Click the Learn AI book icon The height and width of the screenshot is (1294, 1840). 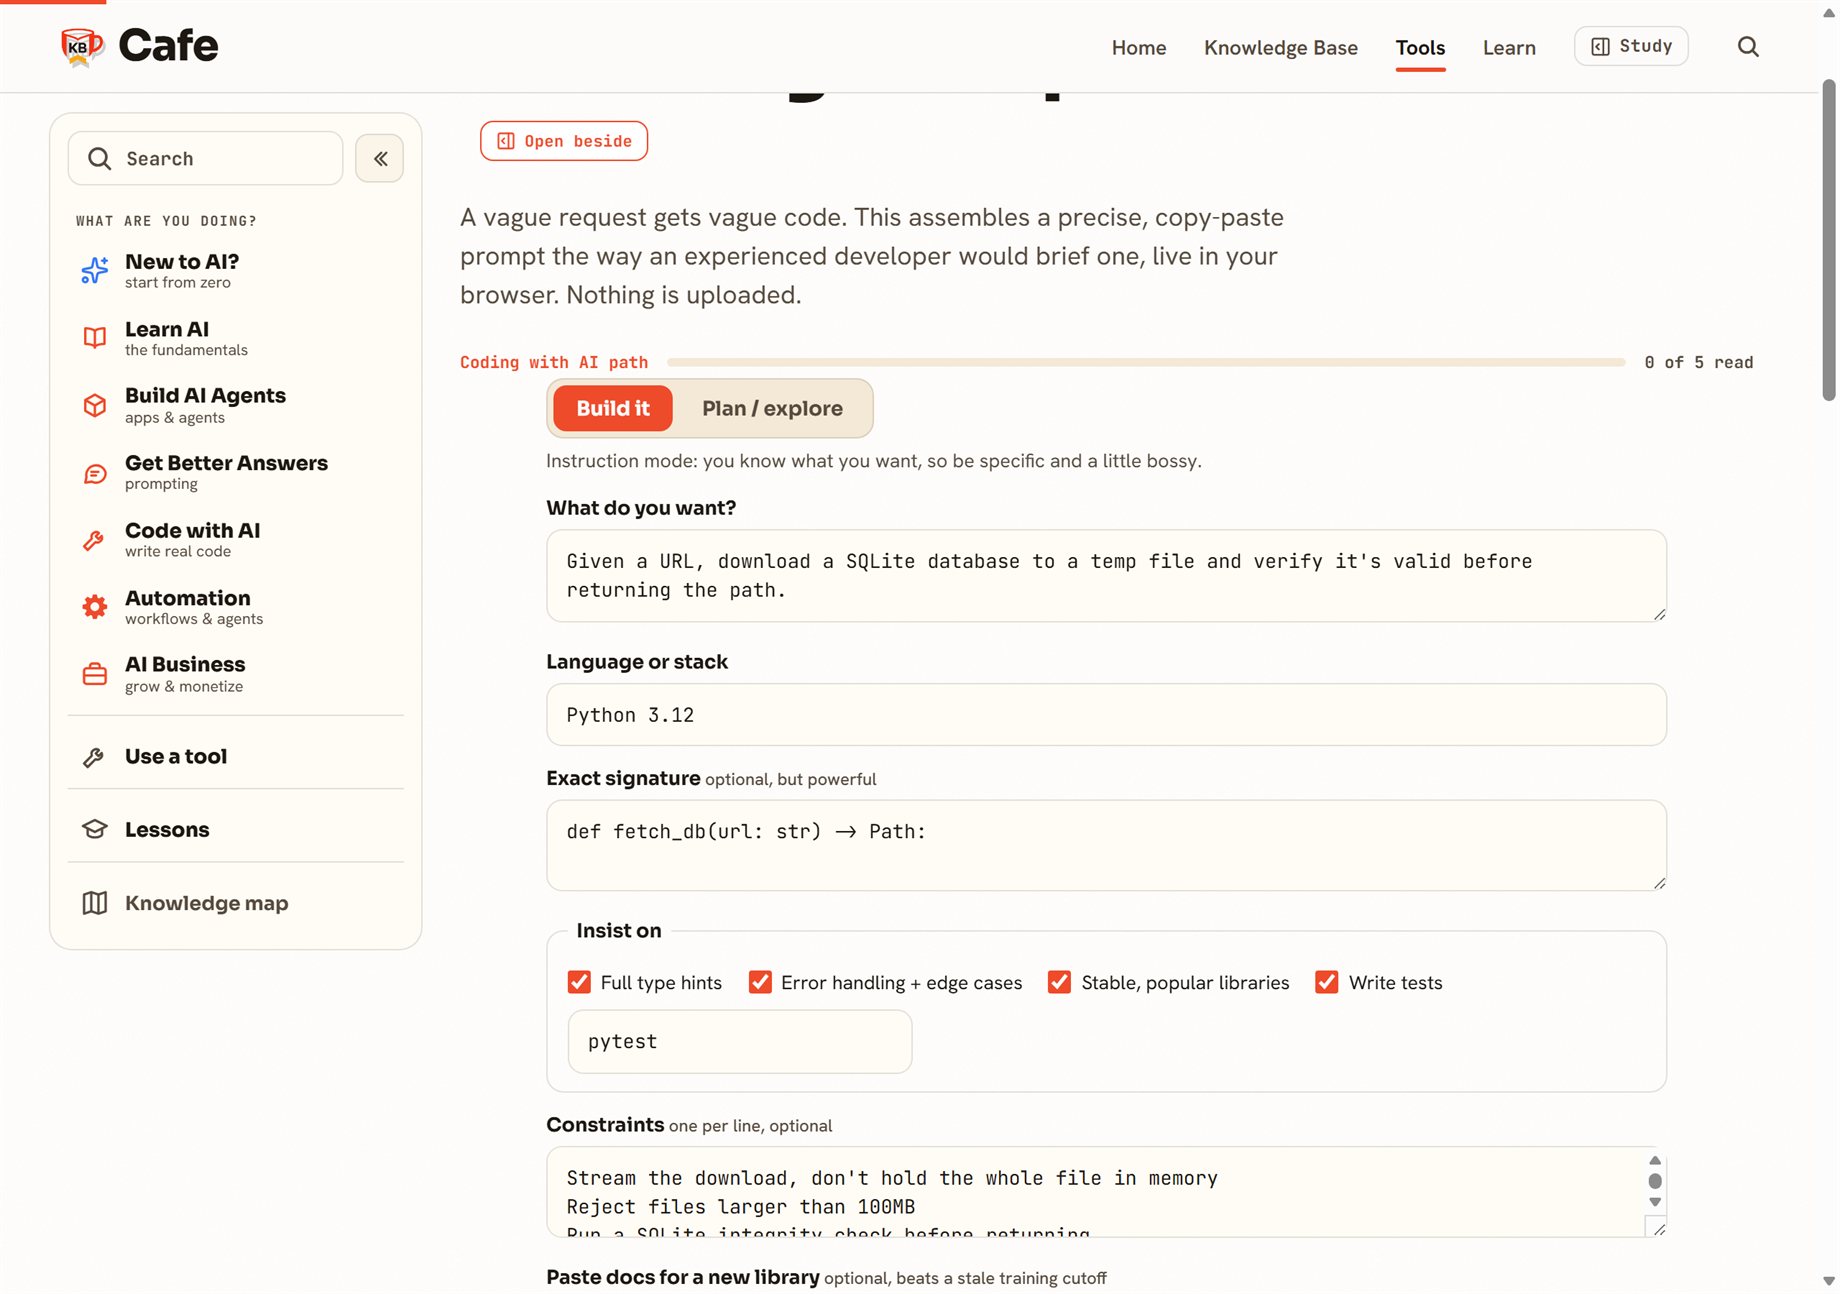point(95,338)
